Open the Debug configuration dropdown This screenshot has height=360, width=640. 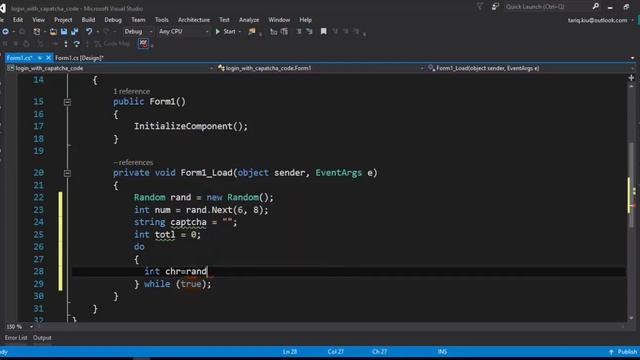[138, 31]
